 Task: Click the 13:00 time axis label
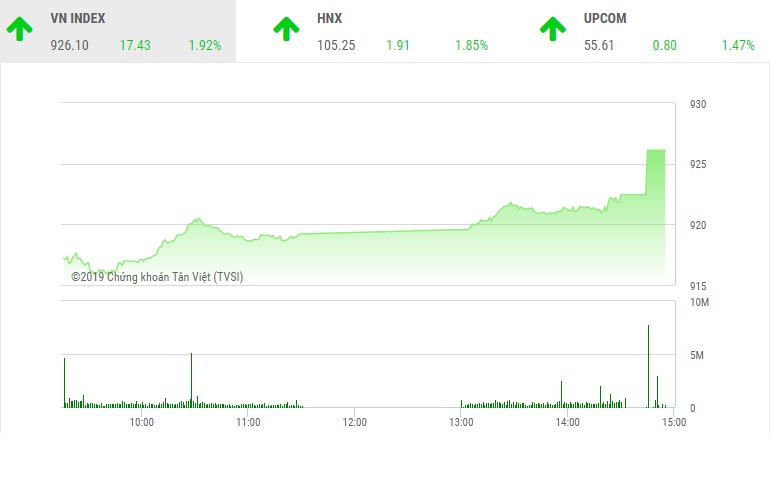[461, 422]
